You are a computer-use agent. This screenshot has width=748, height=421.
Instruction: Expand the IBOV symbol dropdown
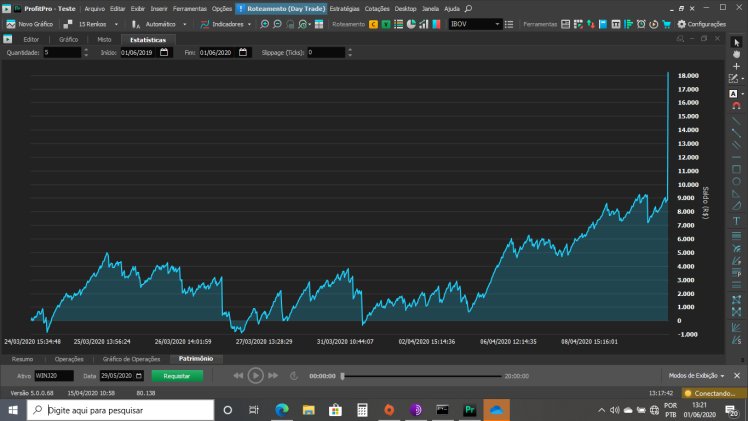[498, 23]
